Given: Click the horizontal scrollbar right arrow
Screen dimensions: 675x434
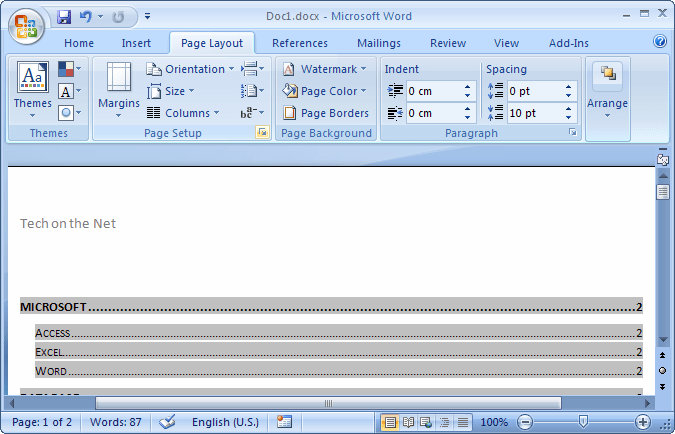Looking at the screenshot, I should pos(648,403).
